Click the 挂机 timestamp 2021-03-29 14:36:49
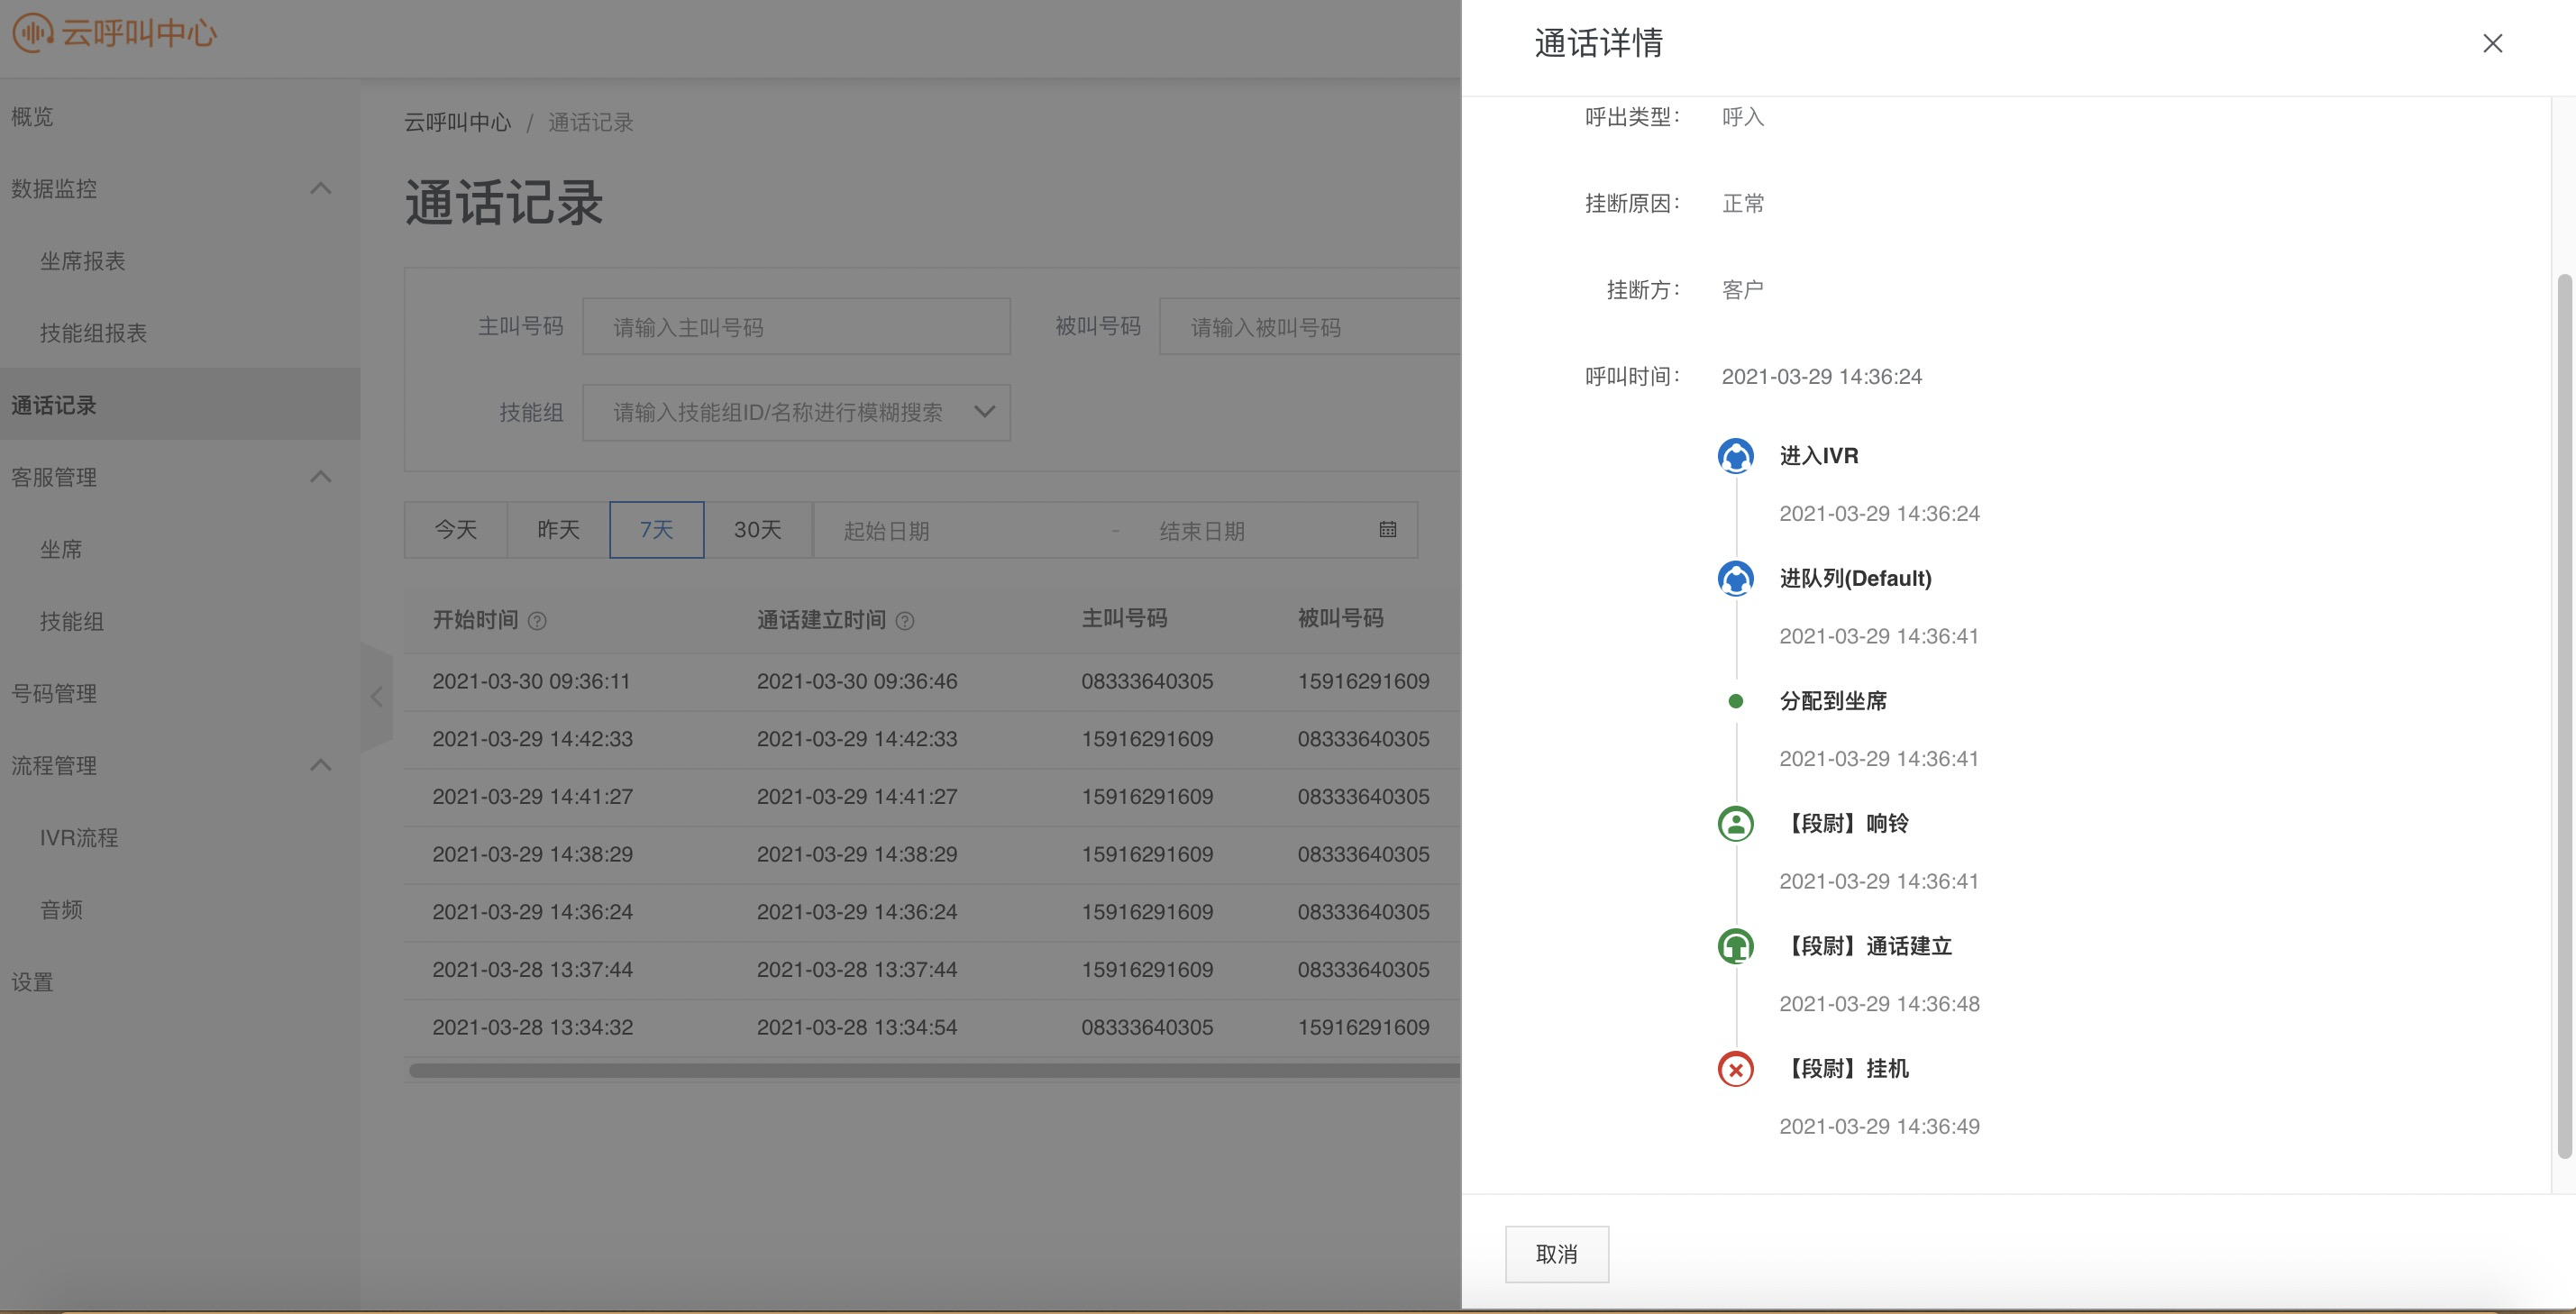The image size is (2576, 1314). [1879, 1127]
